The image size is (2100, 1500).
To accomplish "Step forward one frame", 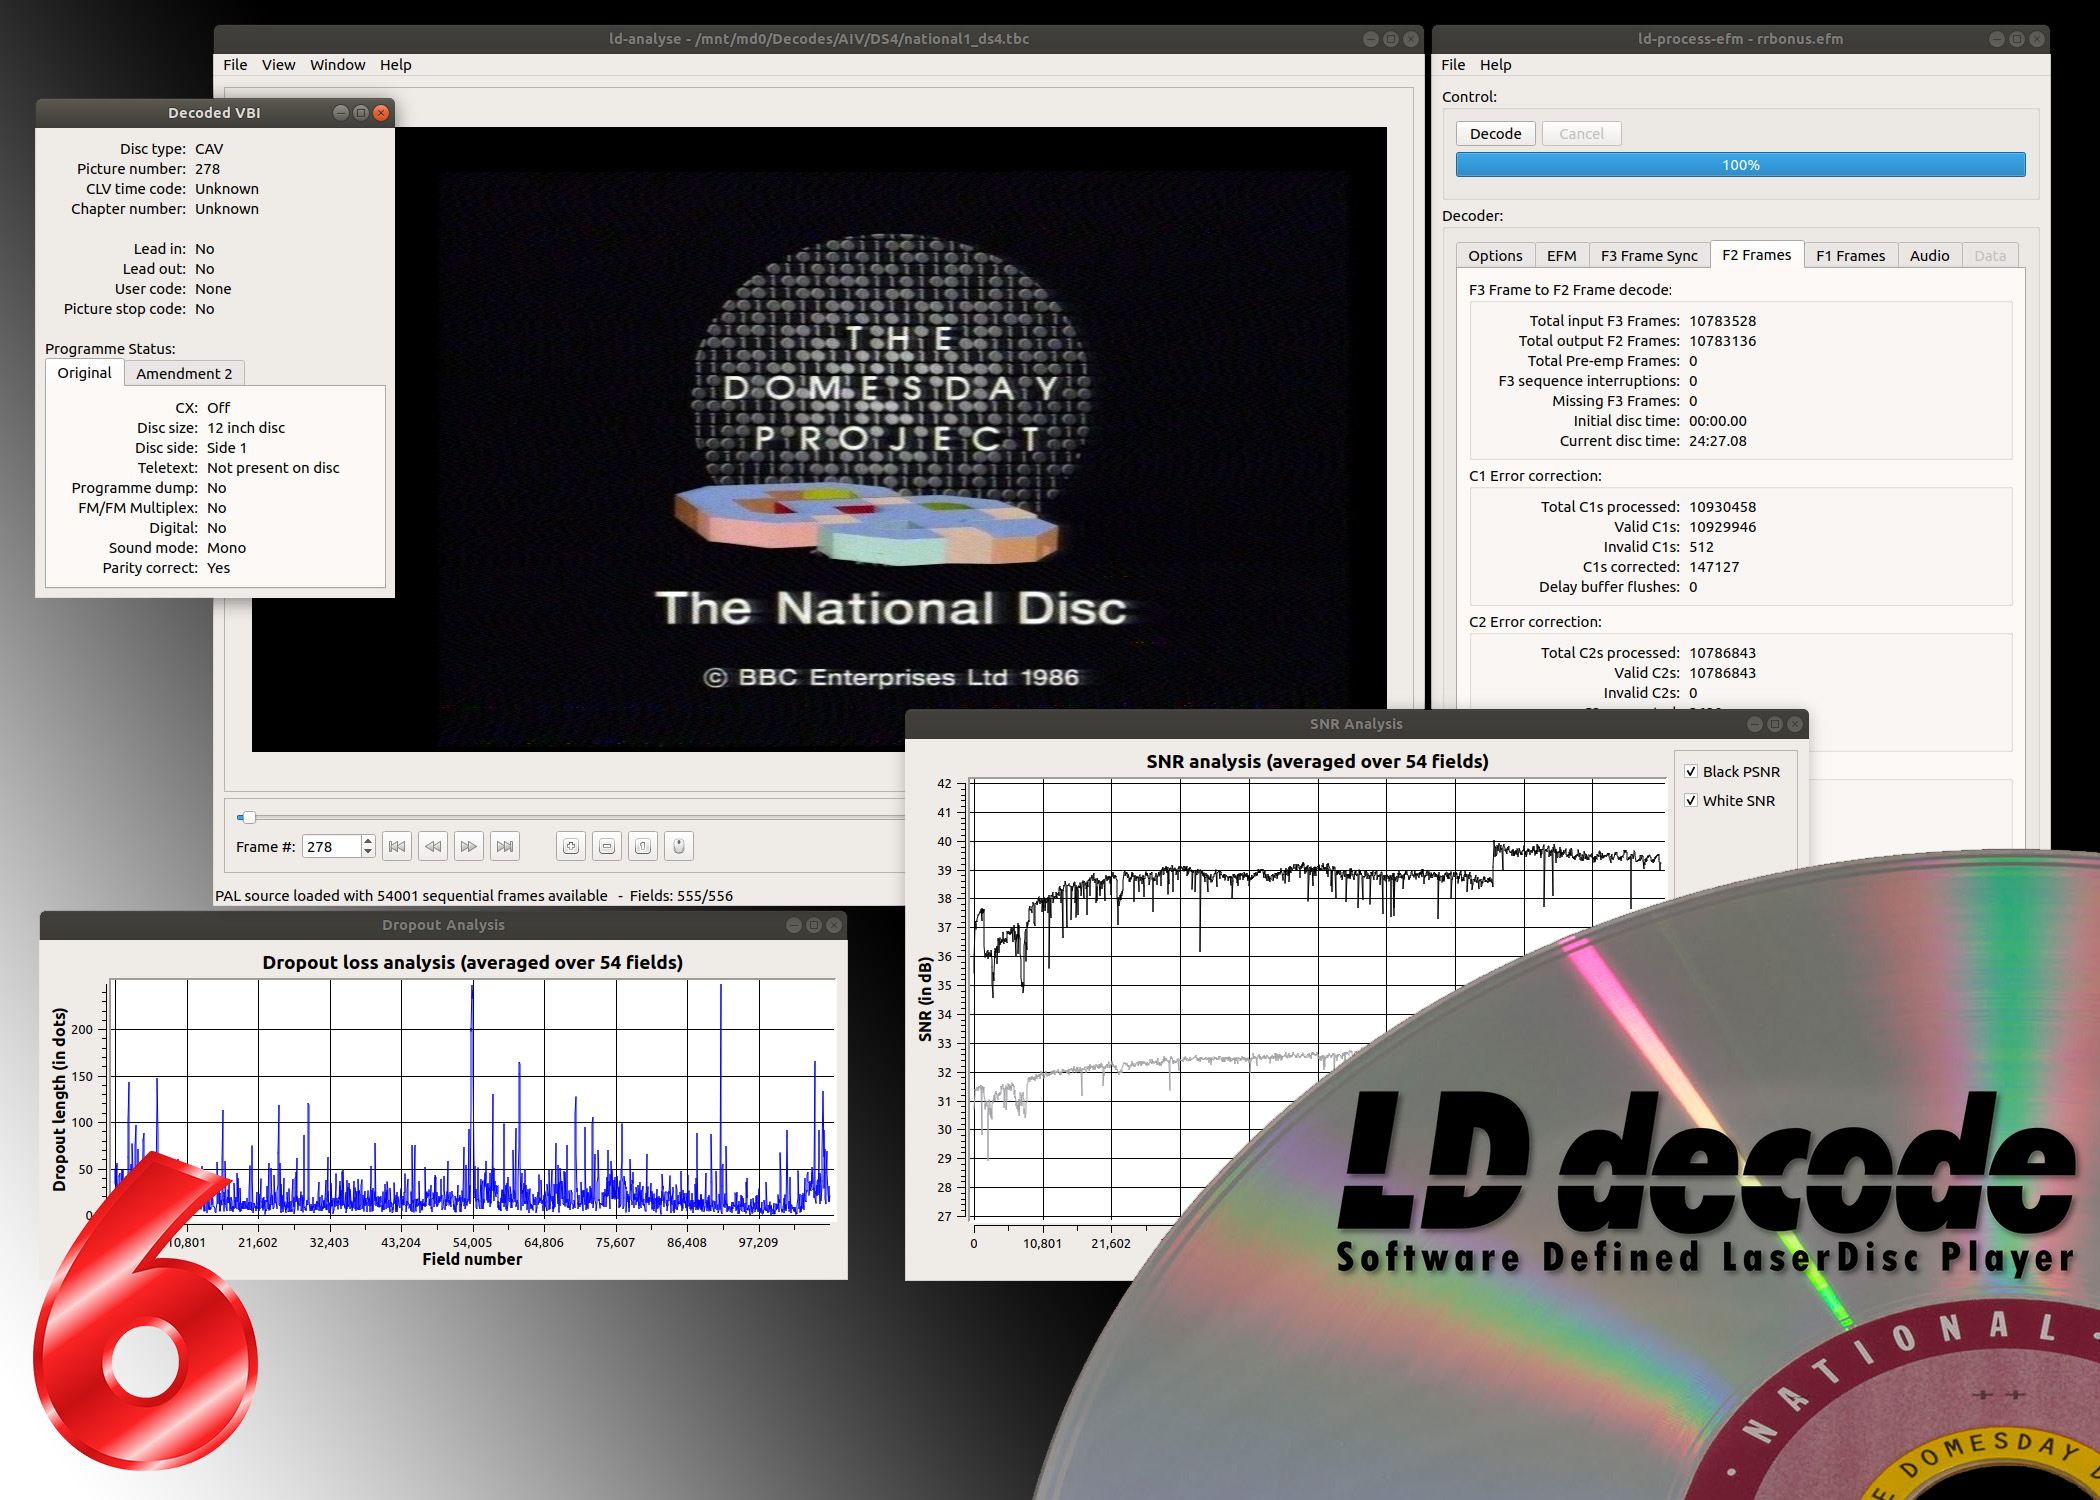I will tap(469, 846).
